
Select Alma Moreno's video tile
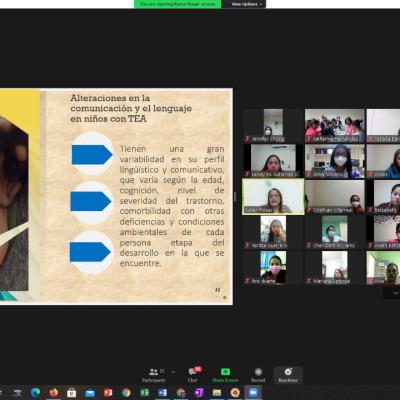point(335,161)
